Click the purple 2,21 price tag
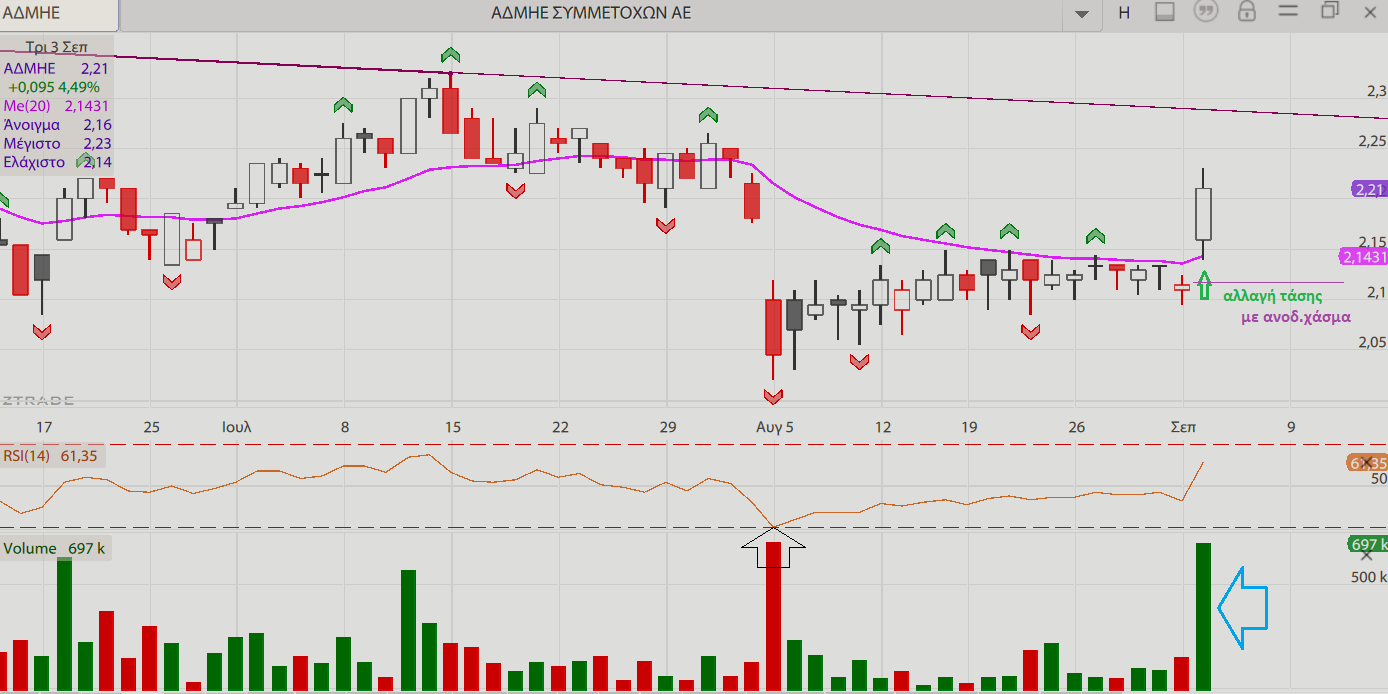Viewport: 1388px width, 694px height. (x=1368, y=189)
